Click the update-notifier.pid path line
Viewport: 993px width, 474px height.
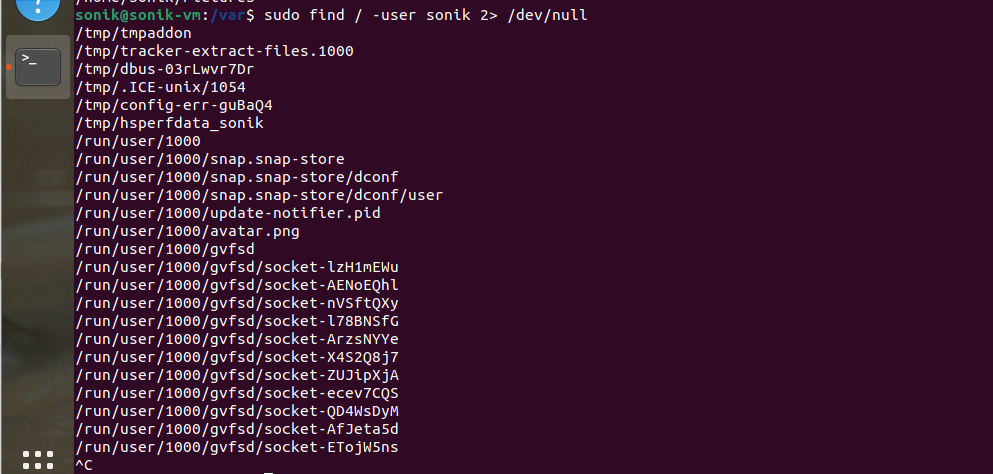(x=228, y=213)
